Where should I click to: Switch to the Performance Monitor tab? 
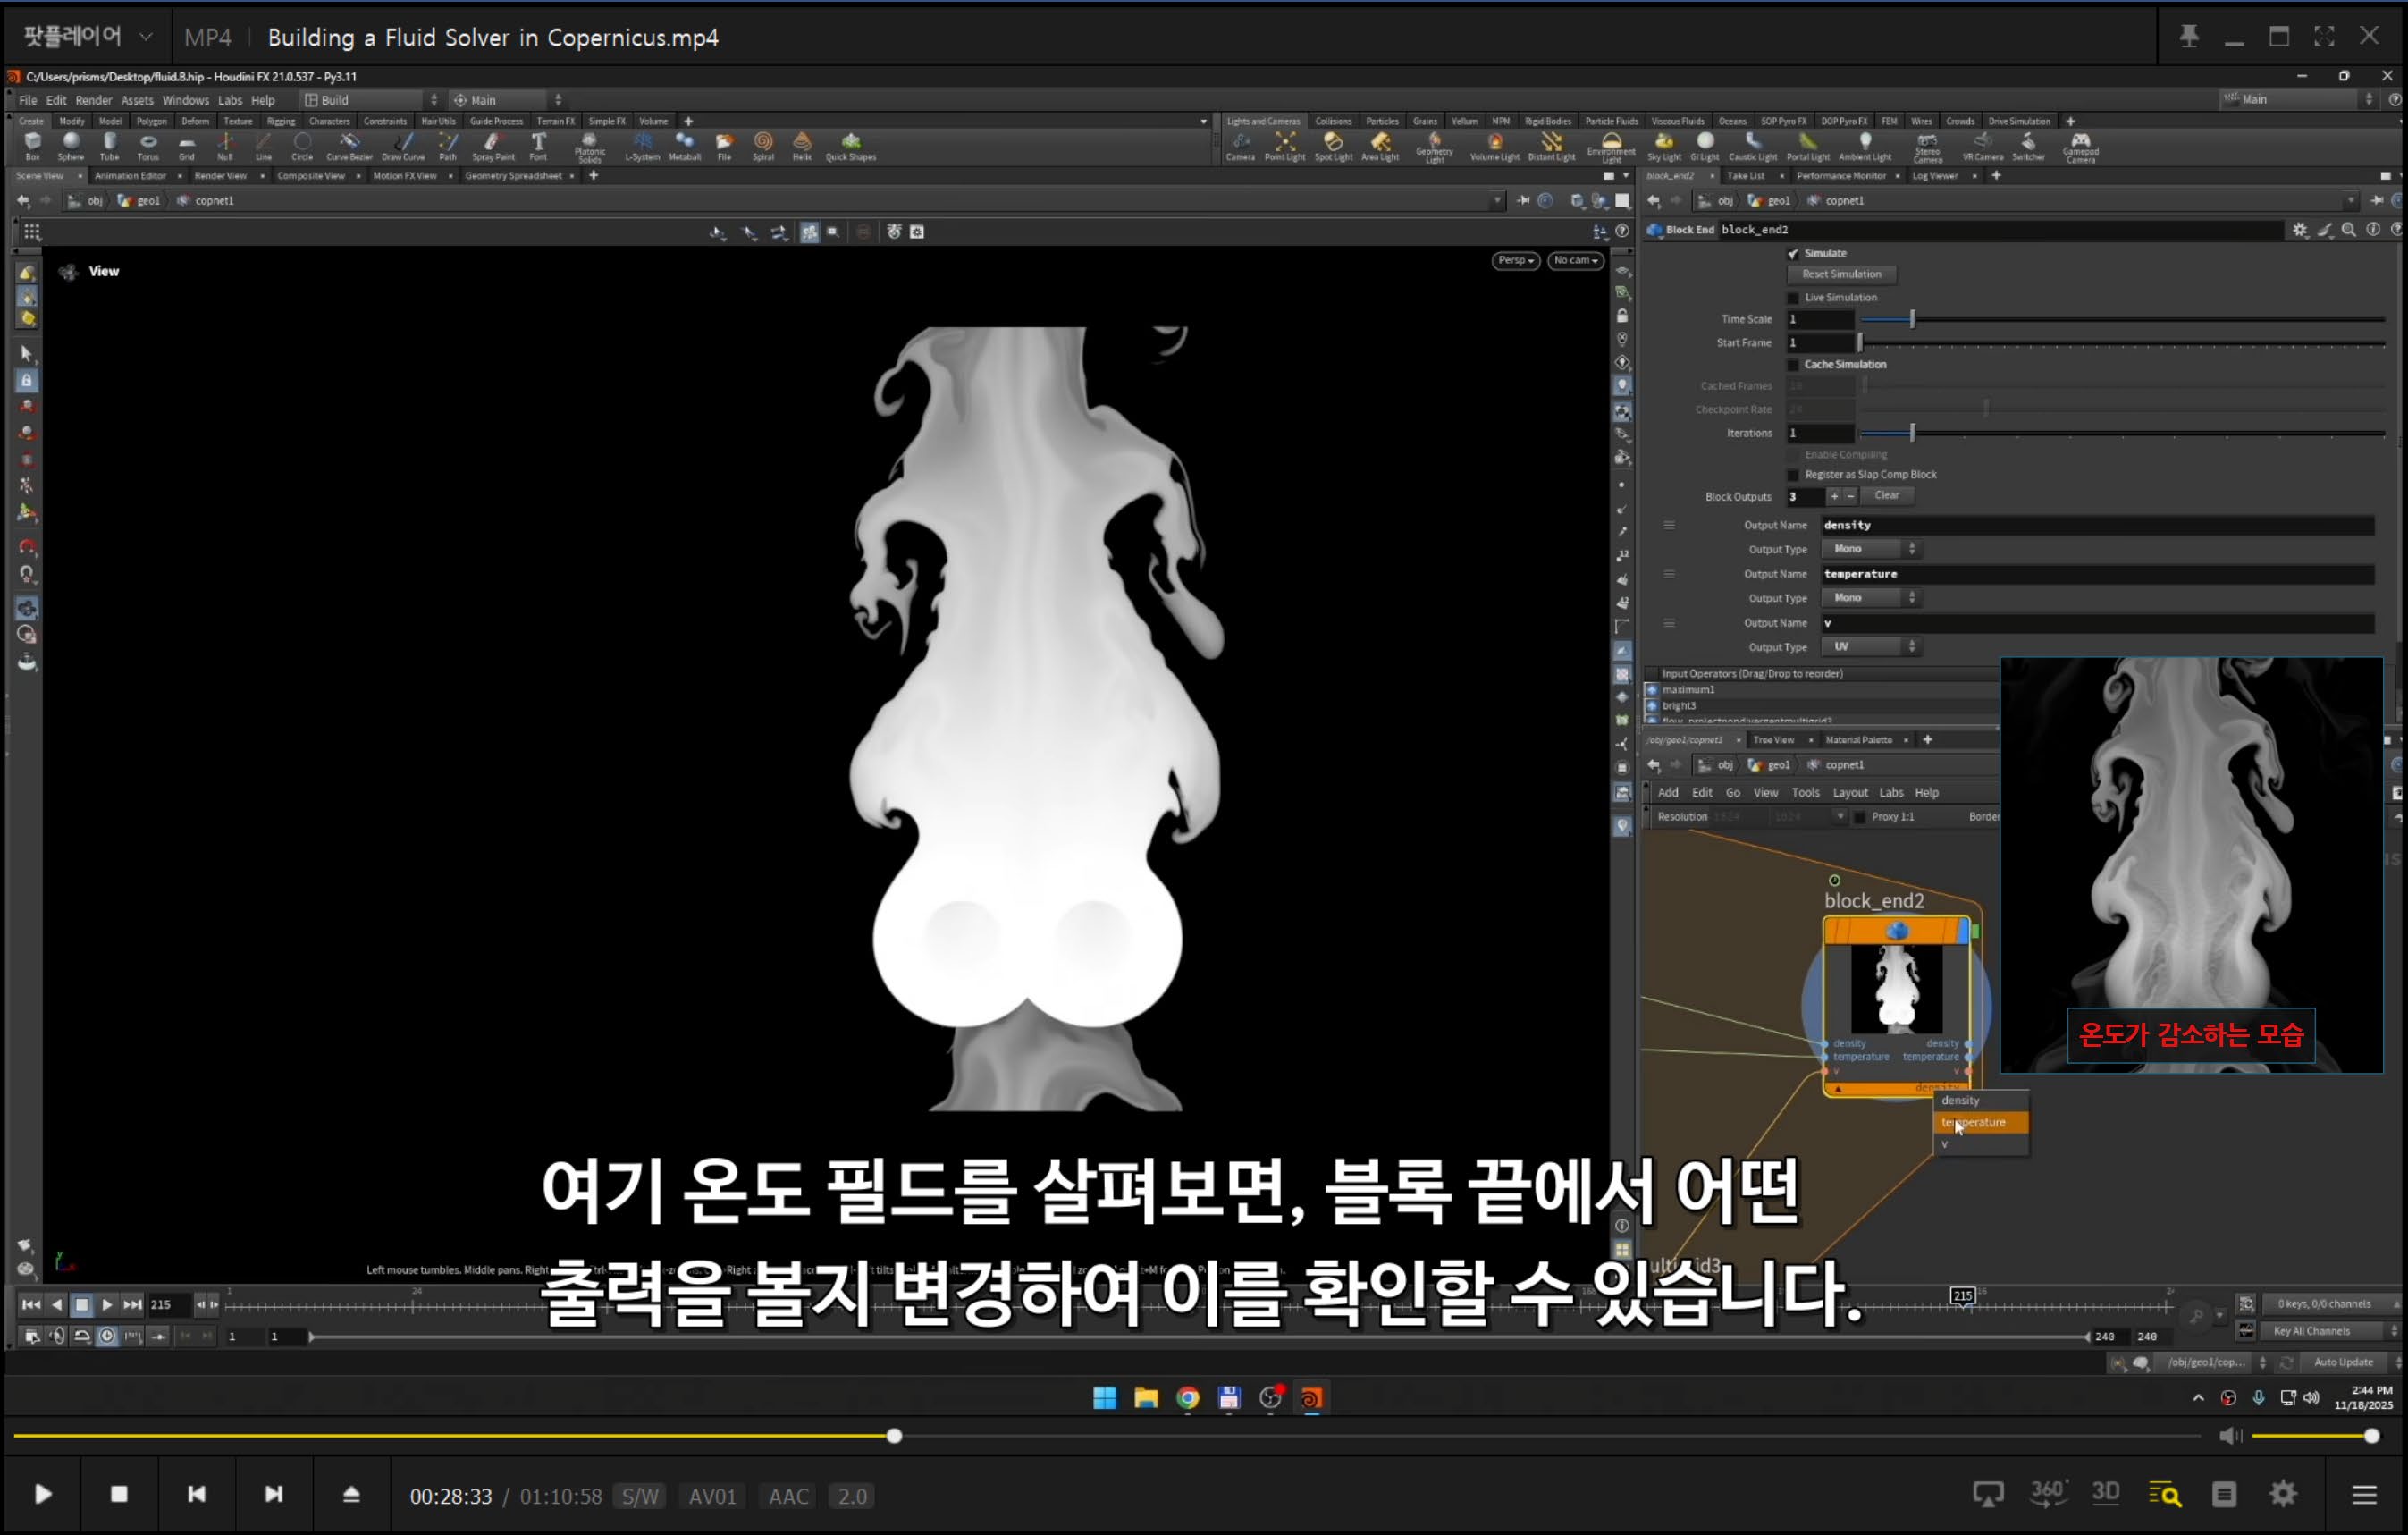1840,176
